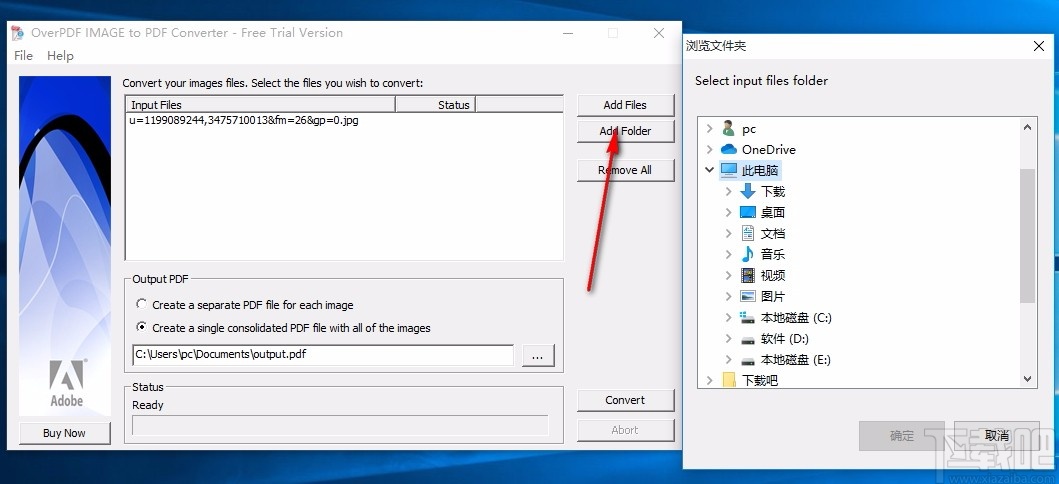Click the Add Folder button
Image resolution: width=1059 pixels, height=484 pixels.
click(x=625, y=131)
